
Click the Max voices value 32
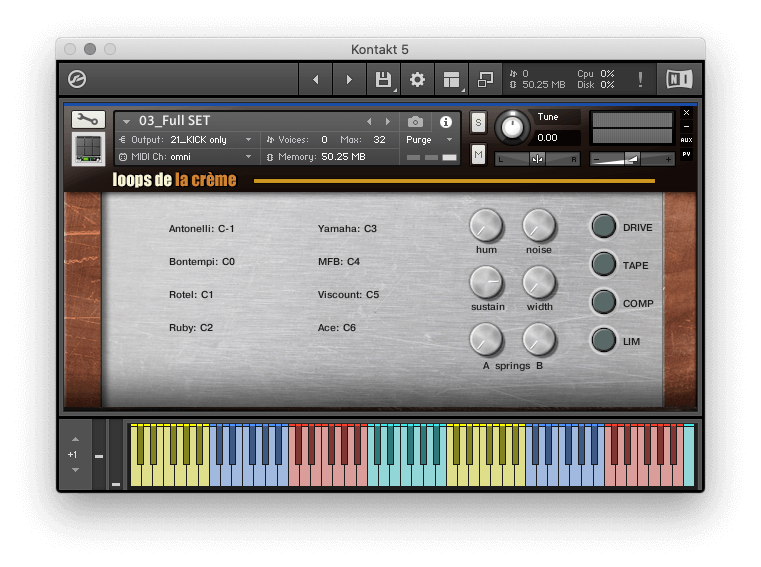pyautogui.click(x=379, y=140)
